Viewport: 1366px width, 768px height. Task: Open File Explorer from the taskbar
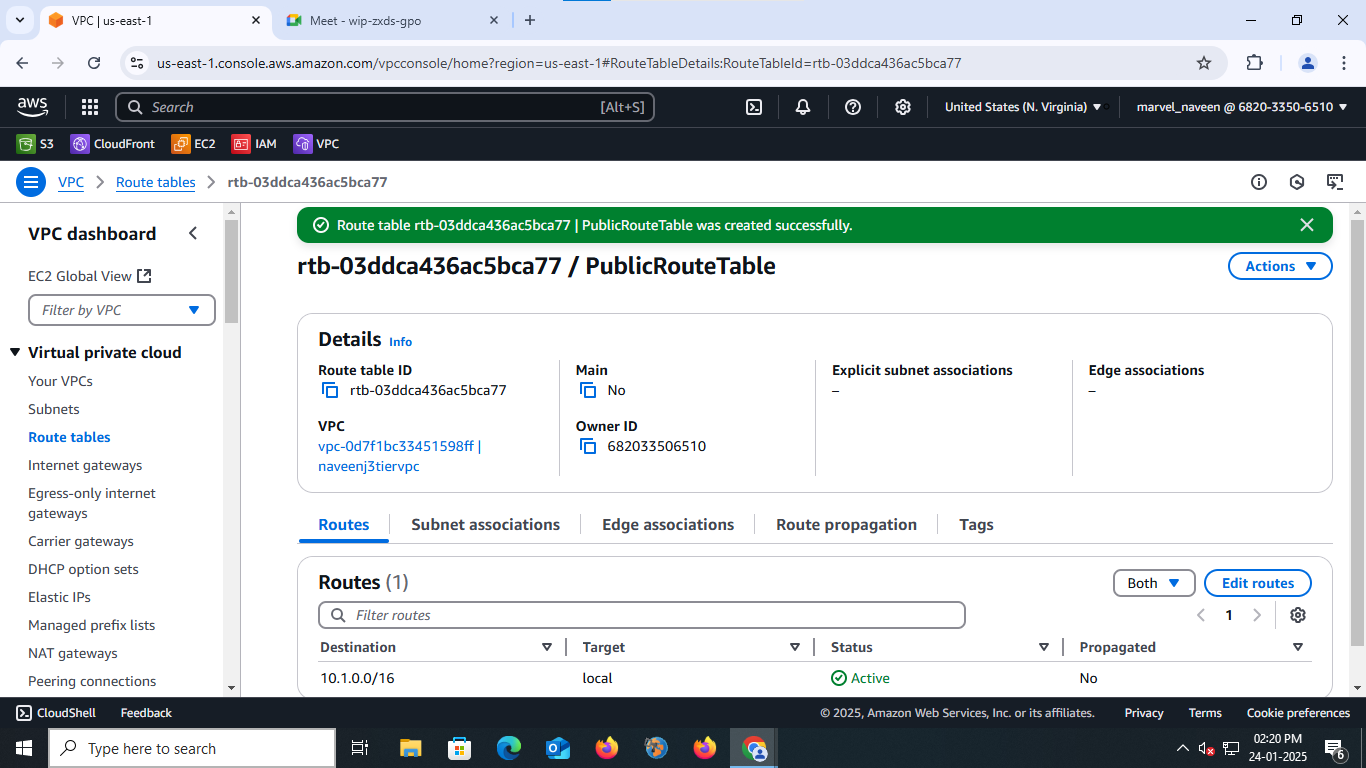410,748
